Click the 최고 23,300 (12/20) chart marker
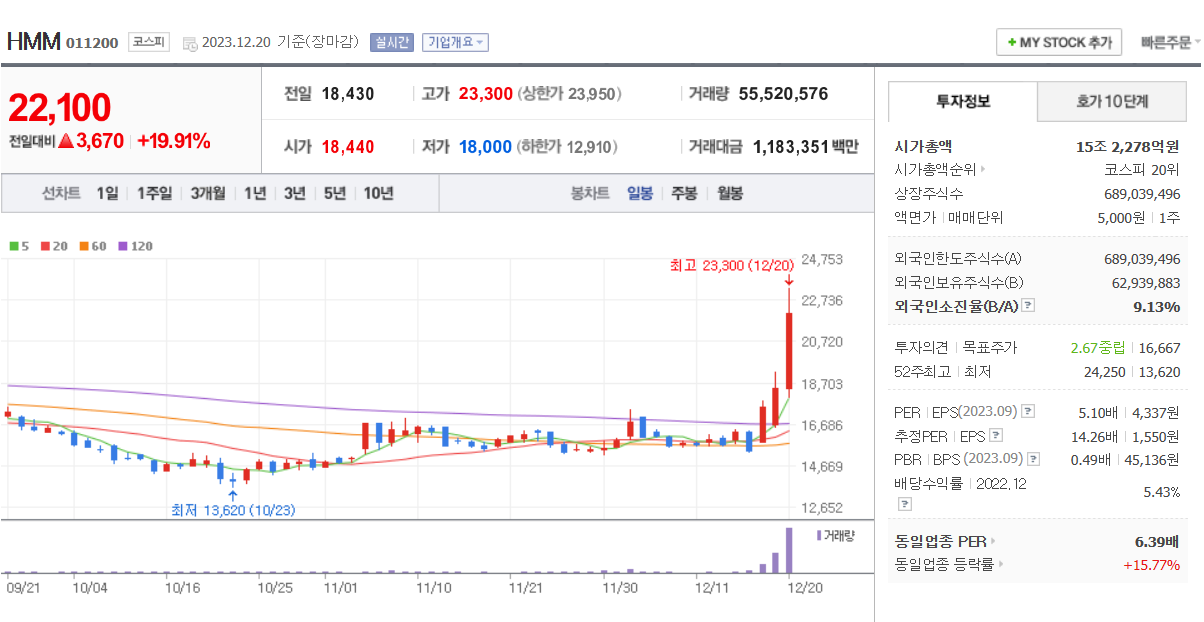The height and width of the screenshot is (622, 1204). (731, 265)
